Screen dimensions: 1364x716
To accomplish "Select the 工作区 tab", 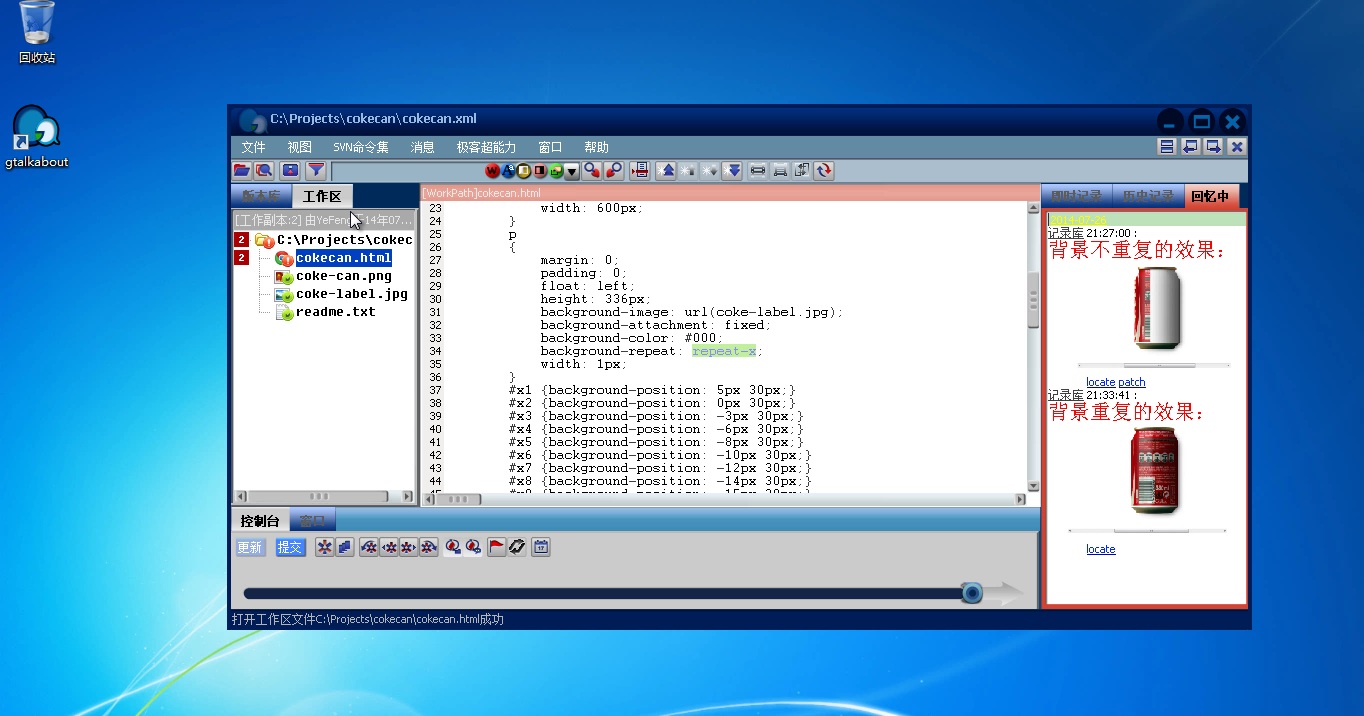I will (x=322, y=196).
